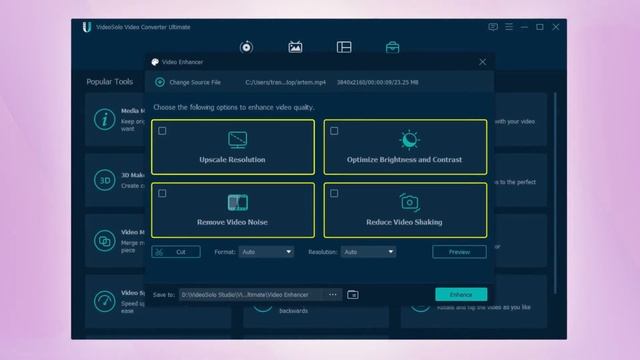This screenshot has width=640, height=360.
Task: Open the output folder icon
Action: pos(353,295)
